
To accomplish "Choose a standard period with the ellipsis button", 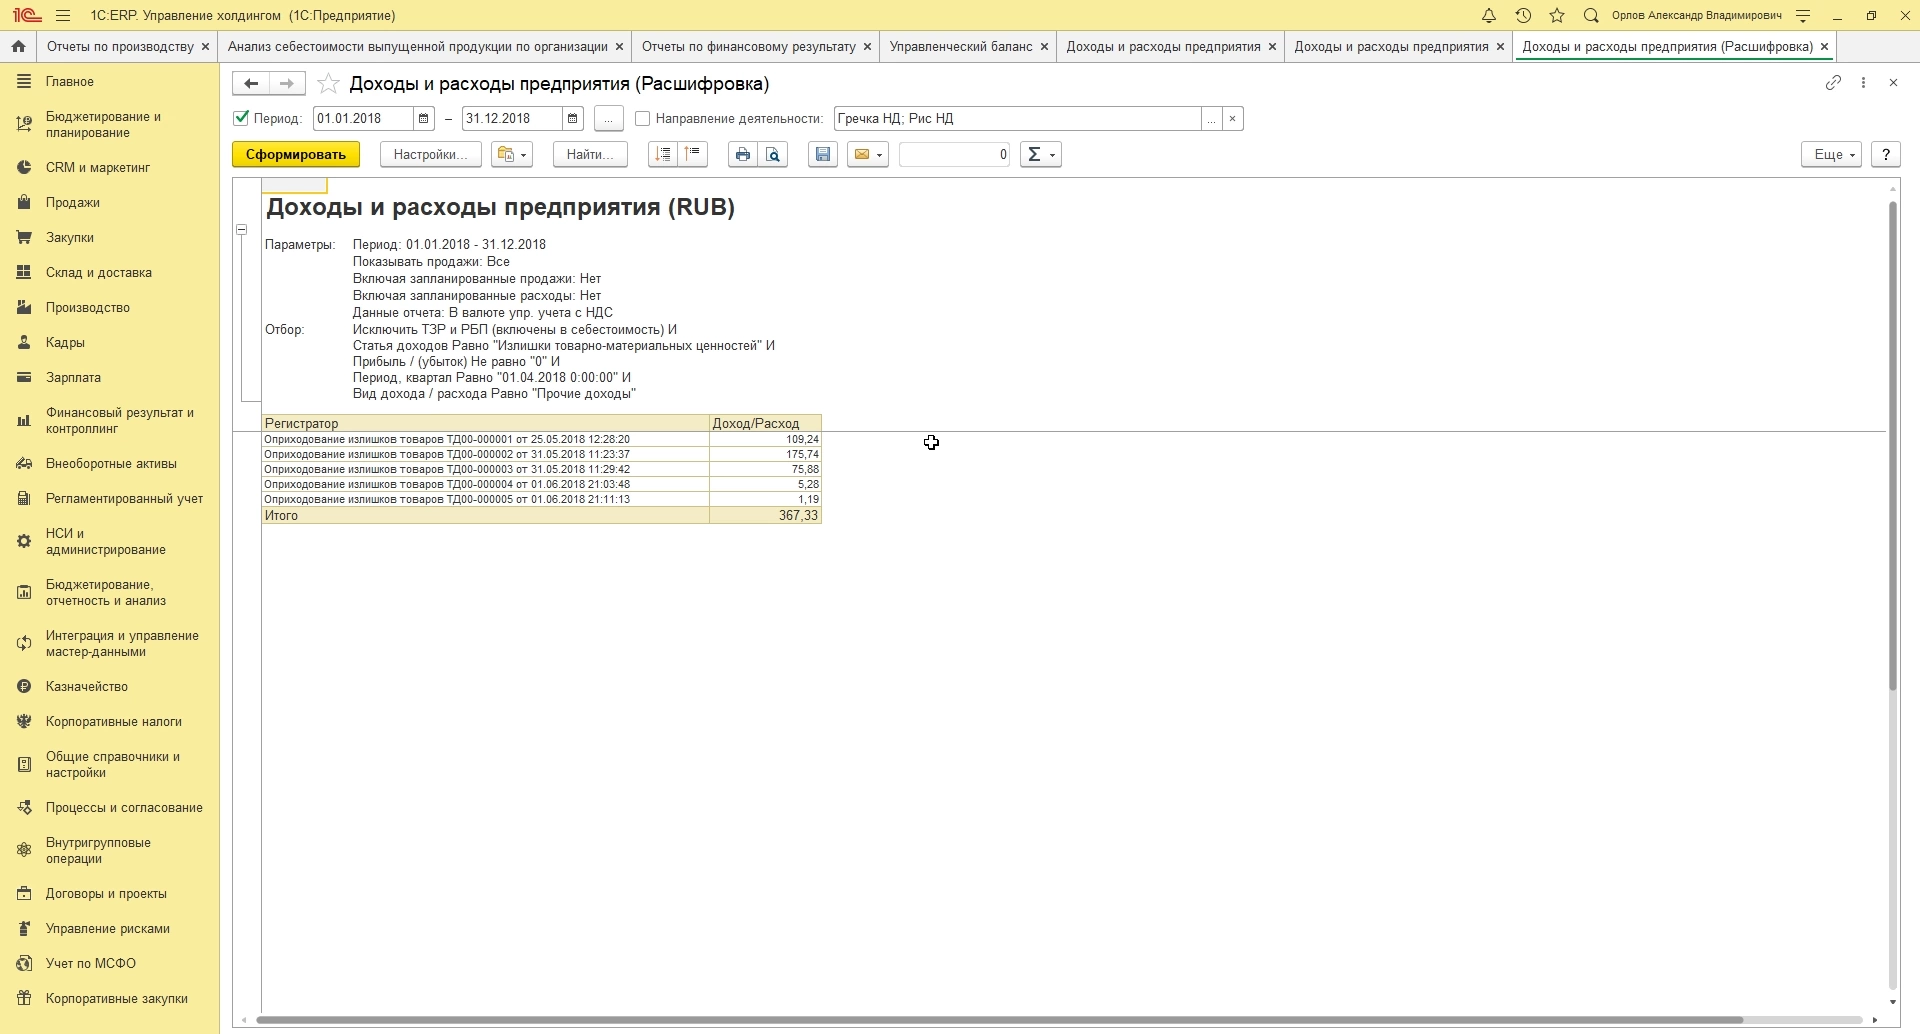I will 609,119.
